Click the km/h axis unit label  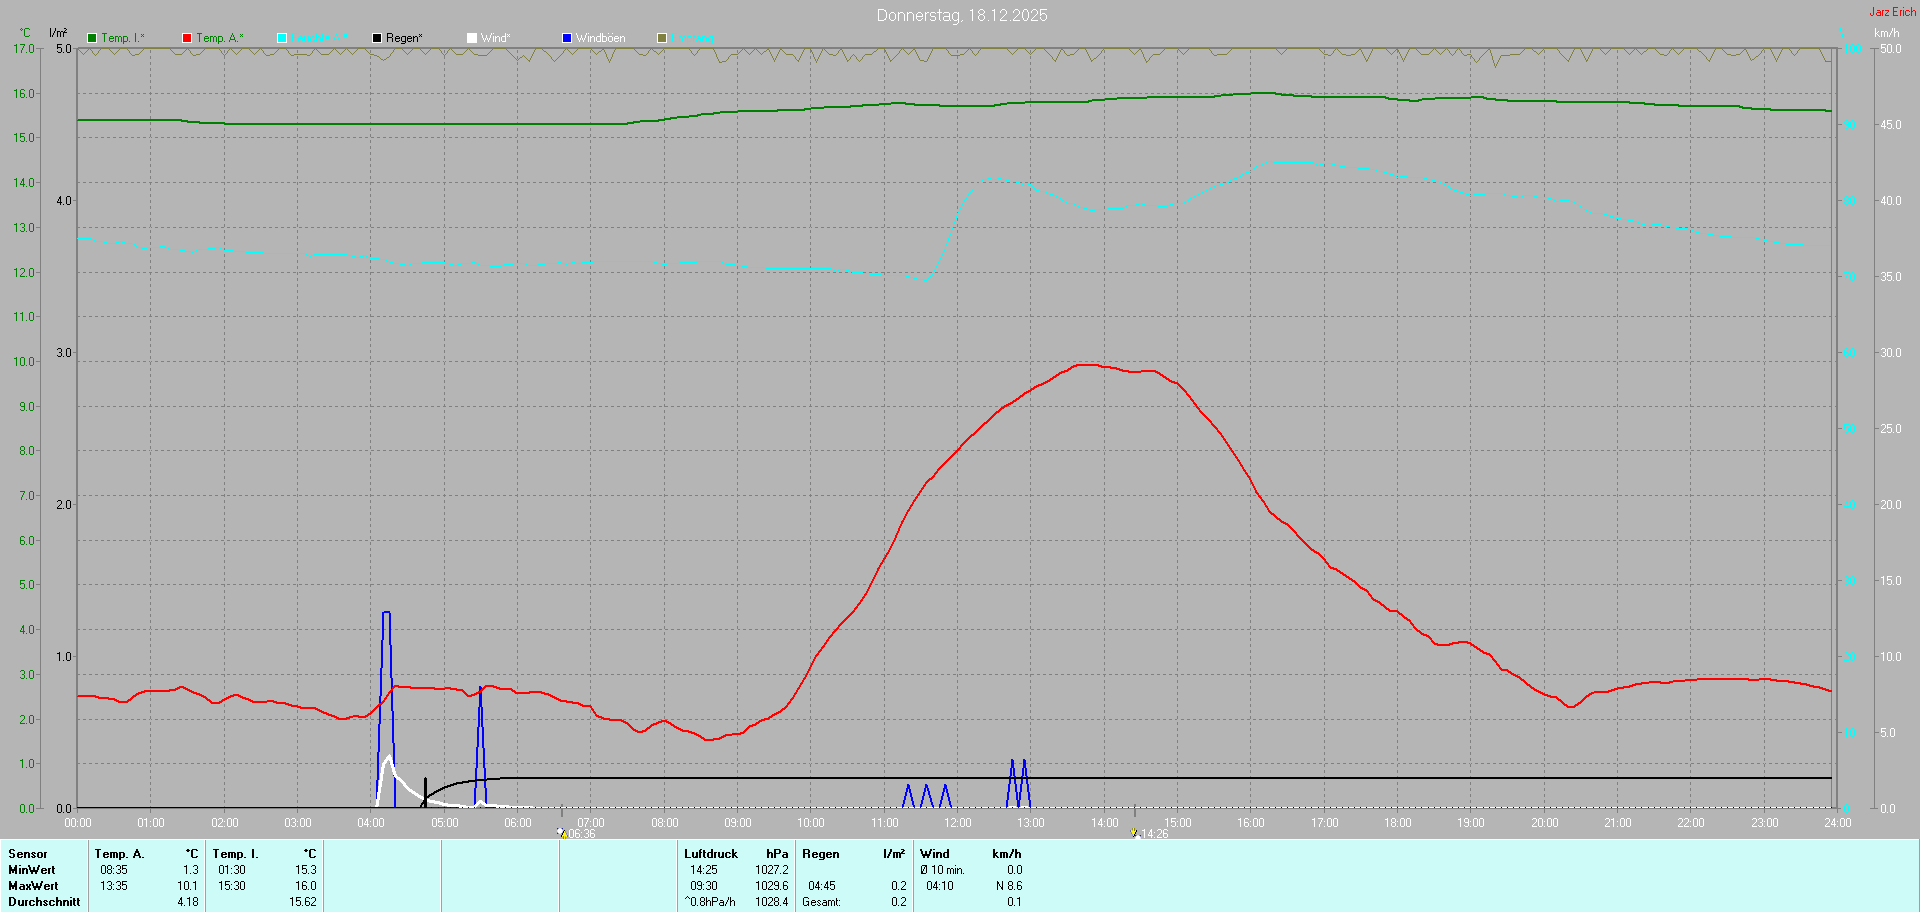coord(1886,33)
